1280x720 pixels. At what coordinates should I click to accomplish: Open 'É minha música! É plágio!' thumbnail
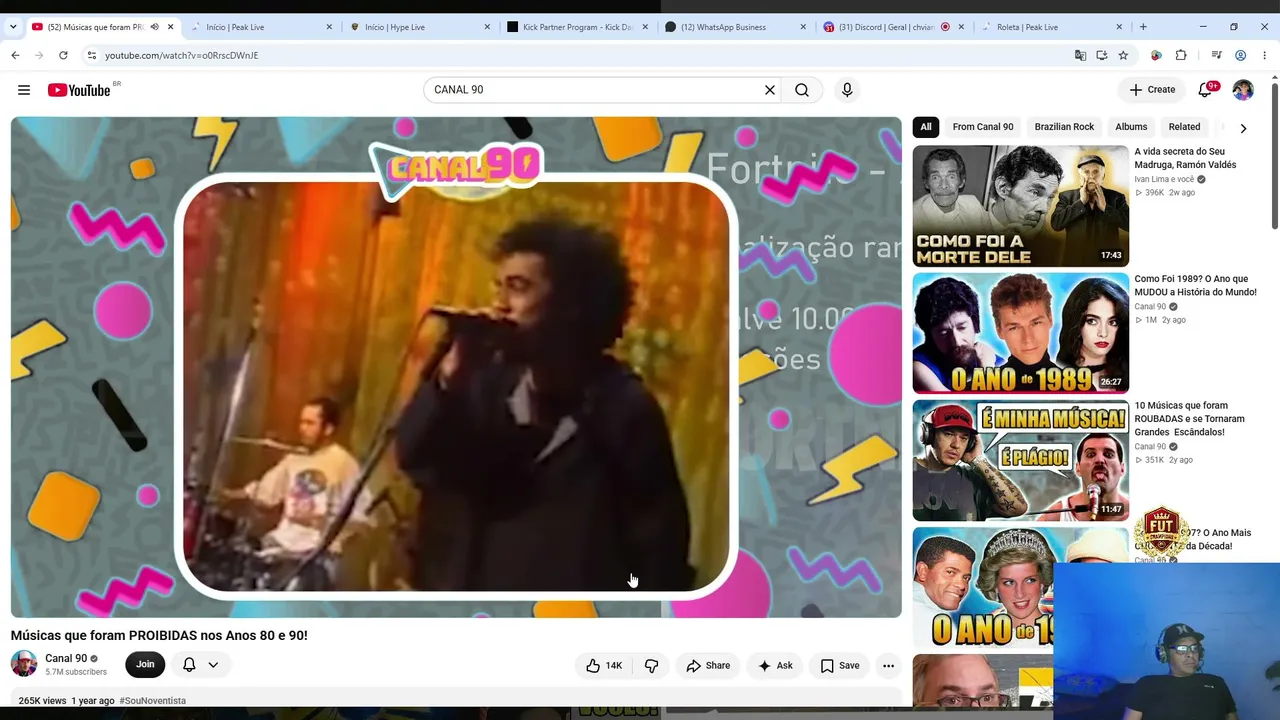click(x=1020, y=460)
